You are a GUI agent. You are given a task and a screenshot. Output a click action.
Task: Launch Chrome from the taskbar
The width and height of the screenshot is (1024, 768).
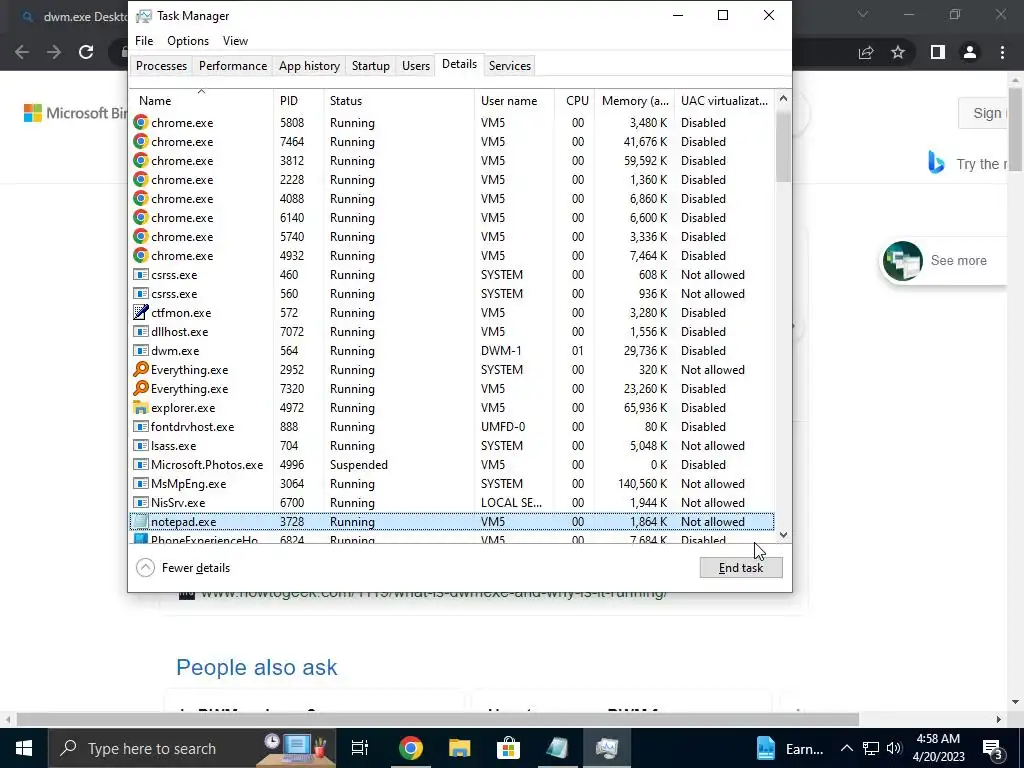411,748
